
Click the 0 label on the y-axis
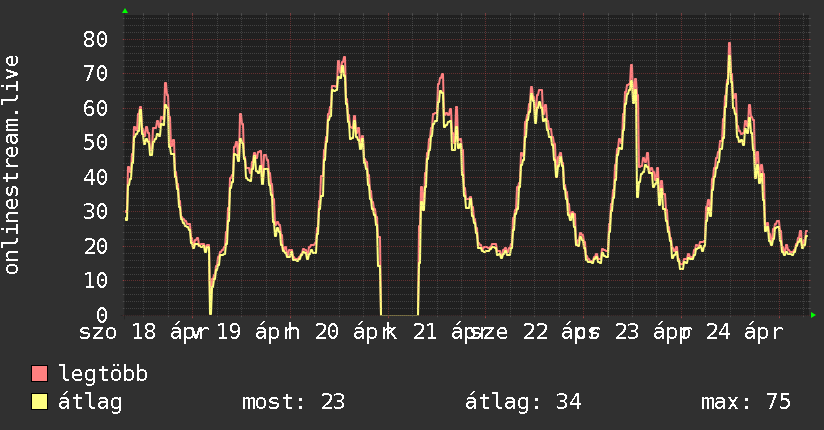(x=102, y=315)
